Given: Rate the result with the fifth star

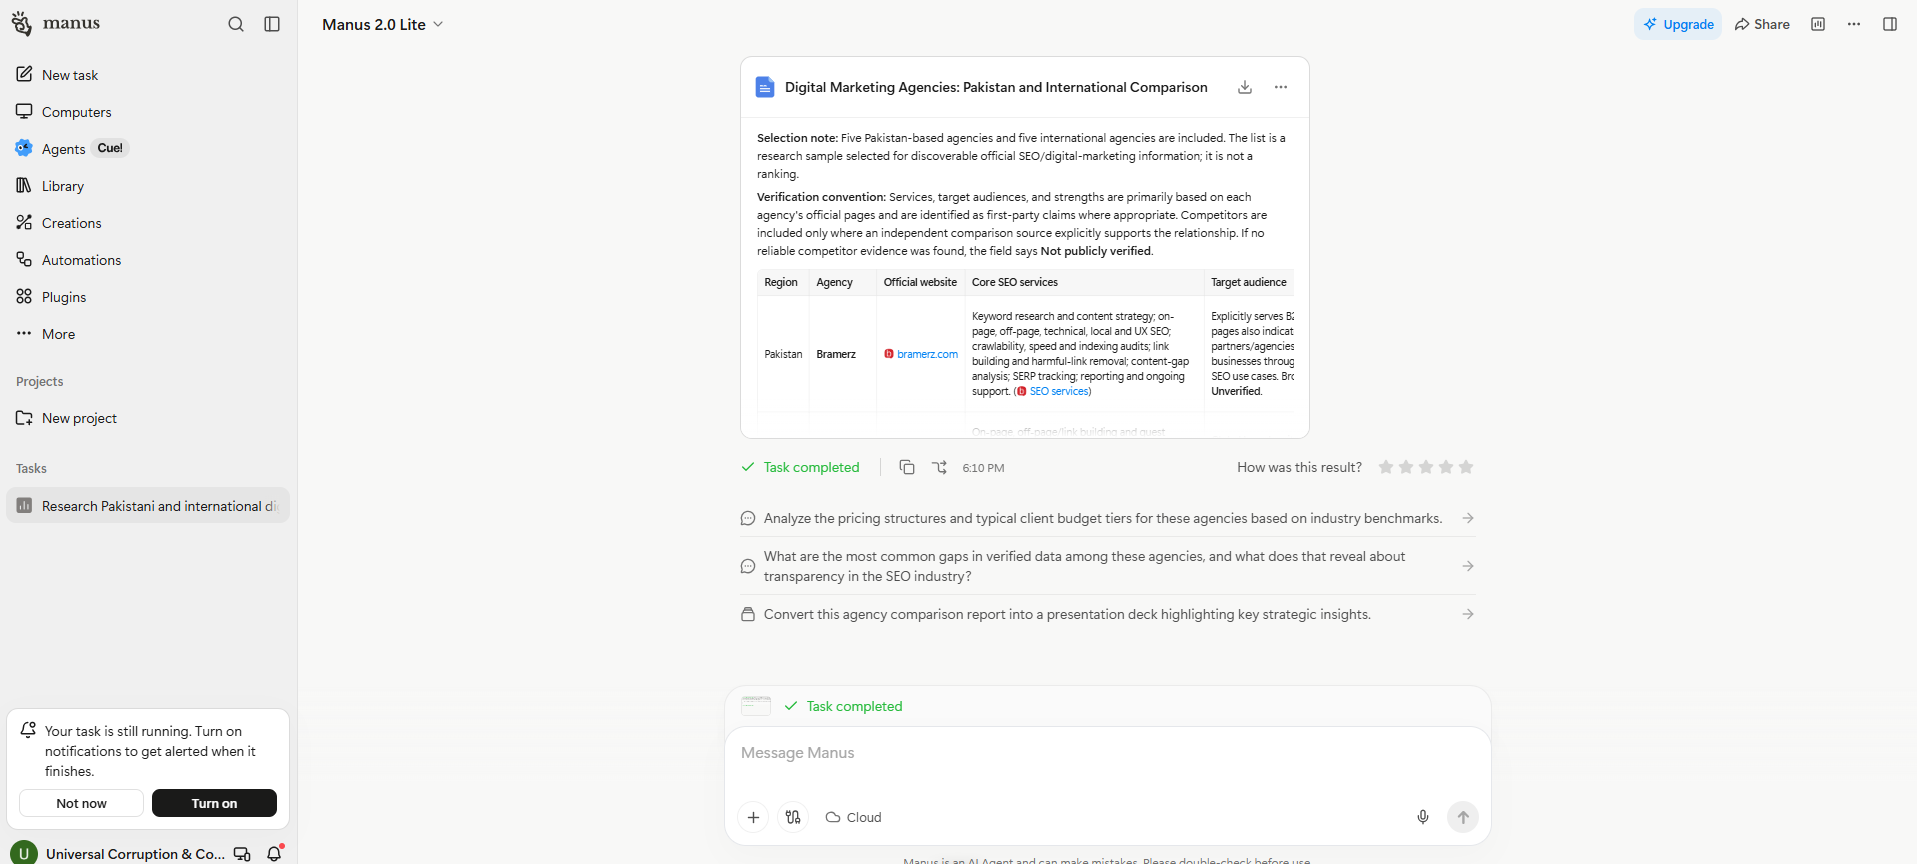Looking at the screenshot, I should click(x=1466, y=467).
